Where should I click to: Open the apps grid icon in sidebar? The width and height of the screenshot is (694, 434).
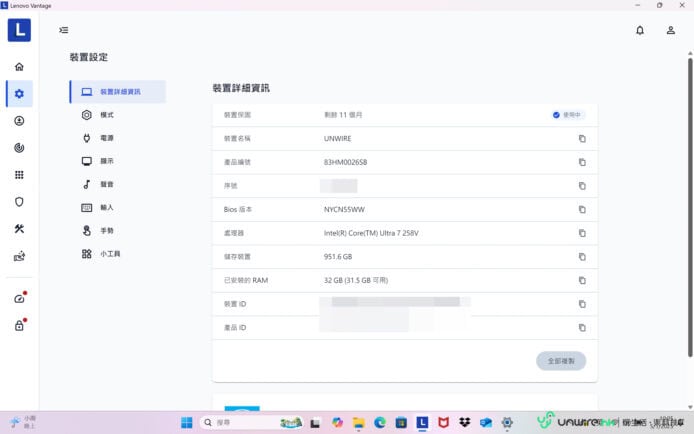pos(19,175)
